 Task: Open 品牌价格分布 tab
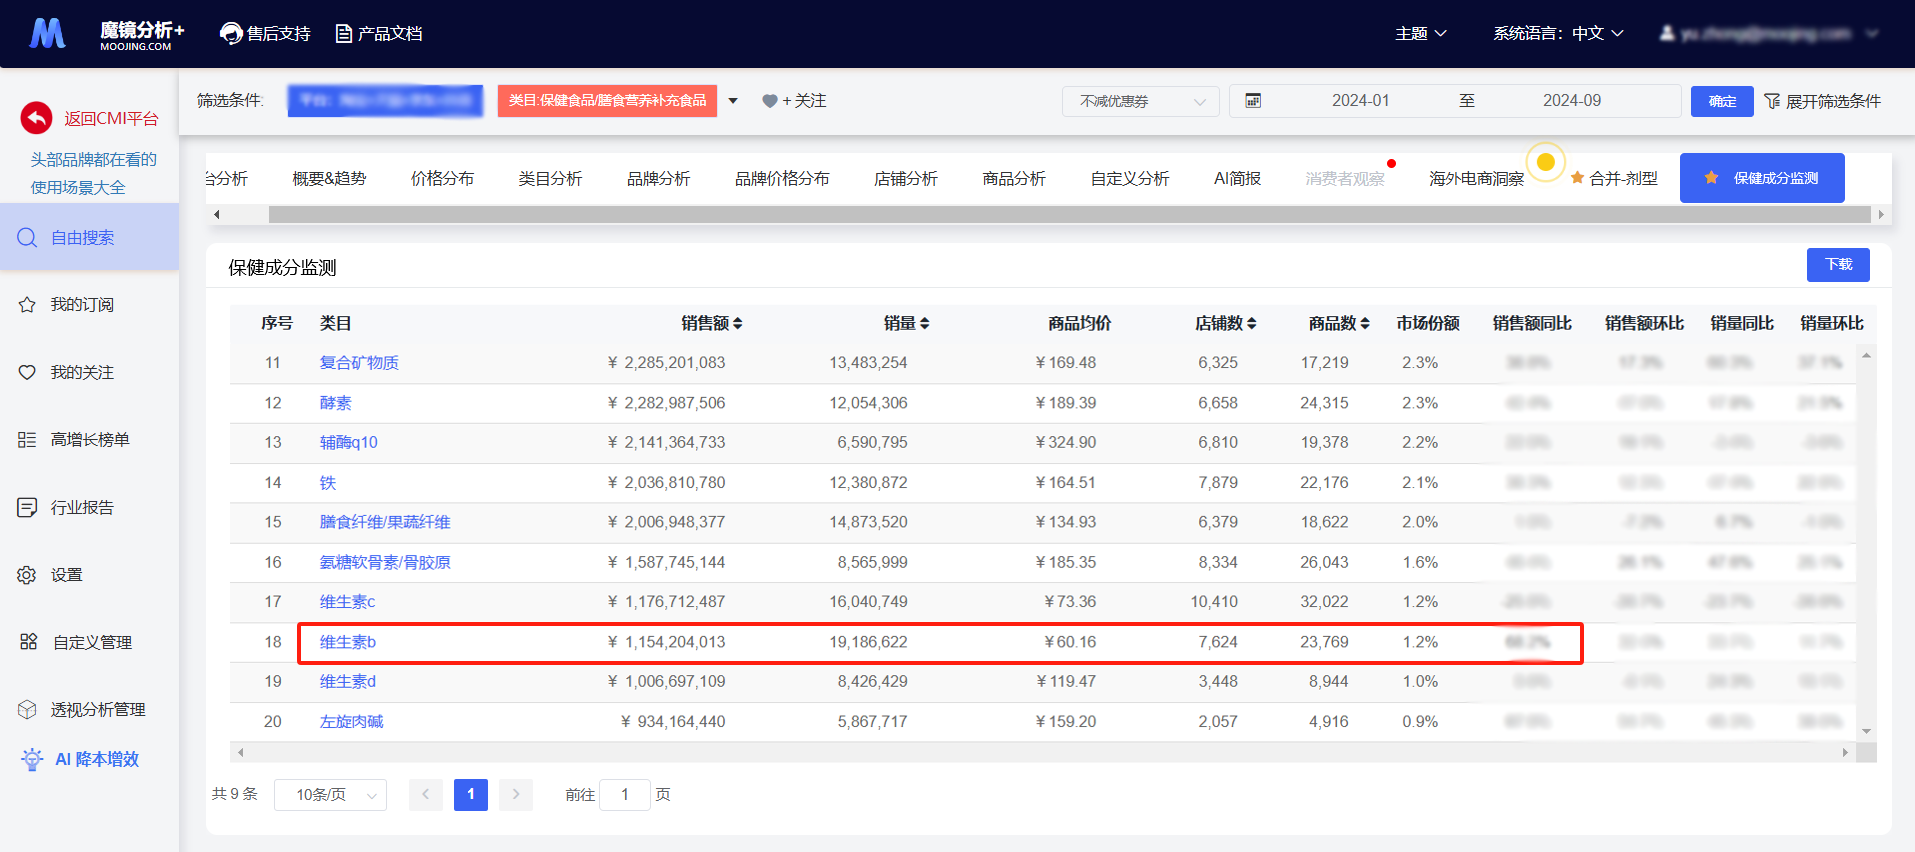tap(782, 178)
